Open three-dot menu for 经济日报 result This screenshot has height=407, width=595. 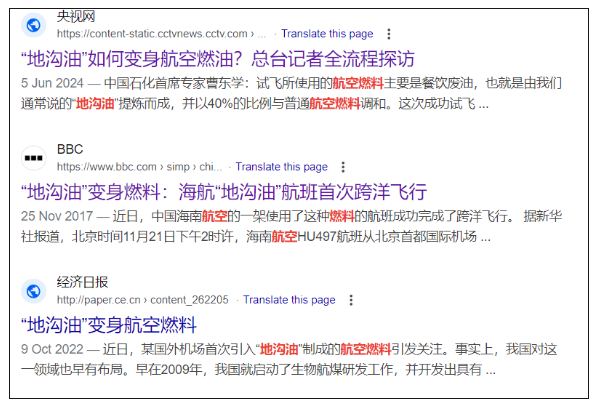pos(351,300)
